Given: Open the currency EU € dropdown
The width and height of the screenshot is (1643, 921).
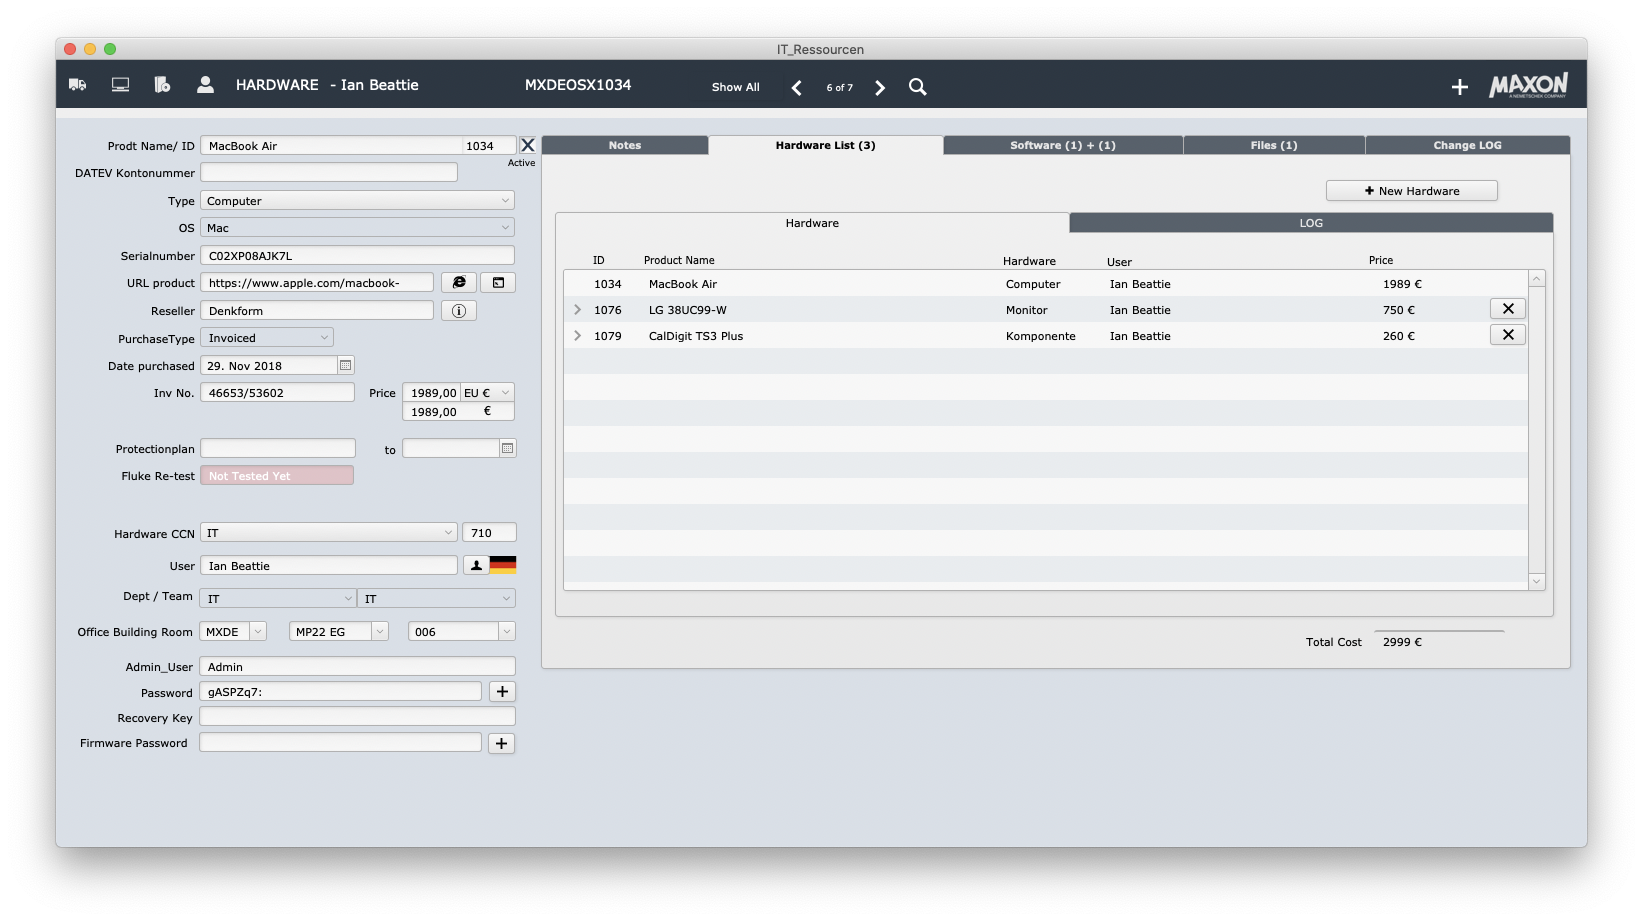Looking at the screenshot, I should [487, 393].
